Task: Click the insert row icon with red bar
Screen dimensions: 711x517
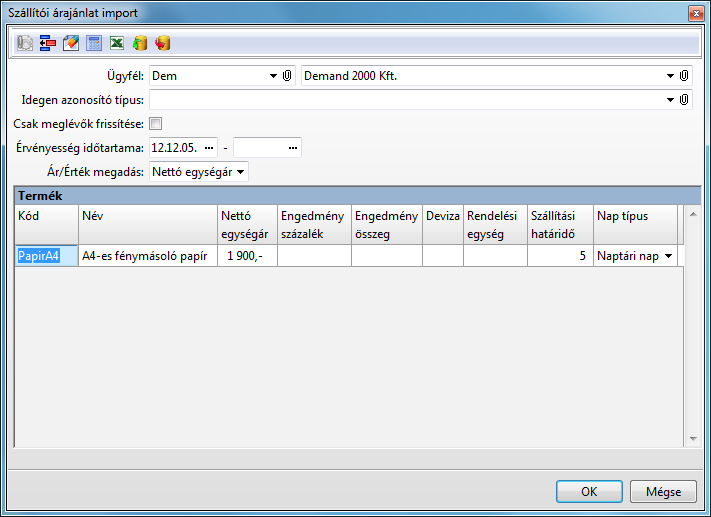Action: click(48, 43)
